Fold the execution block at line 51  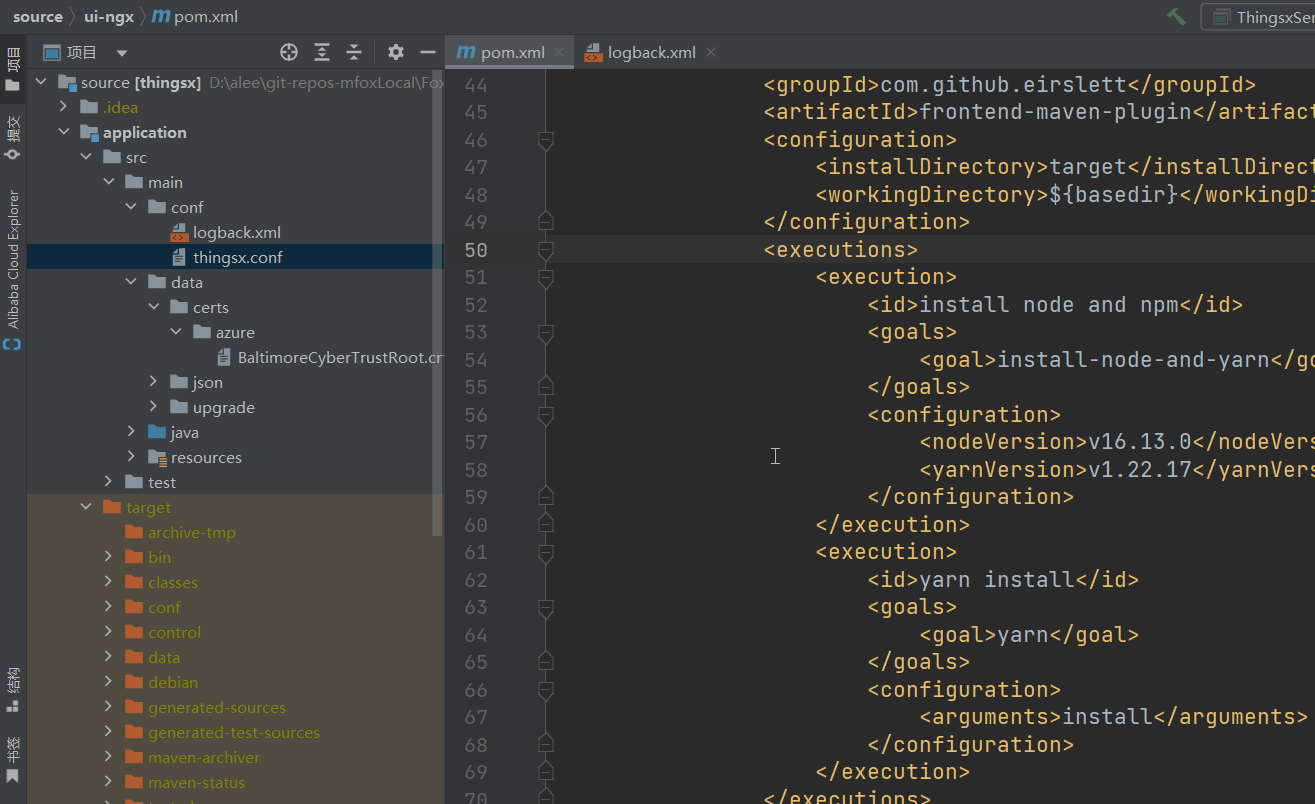click(545, 277)
